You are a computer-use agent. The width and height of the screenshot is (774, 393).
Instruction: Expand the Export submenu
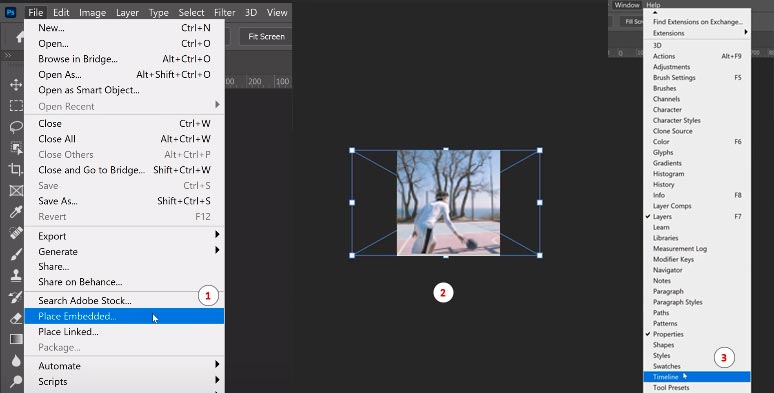point(124,236)
